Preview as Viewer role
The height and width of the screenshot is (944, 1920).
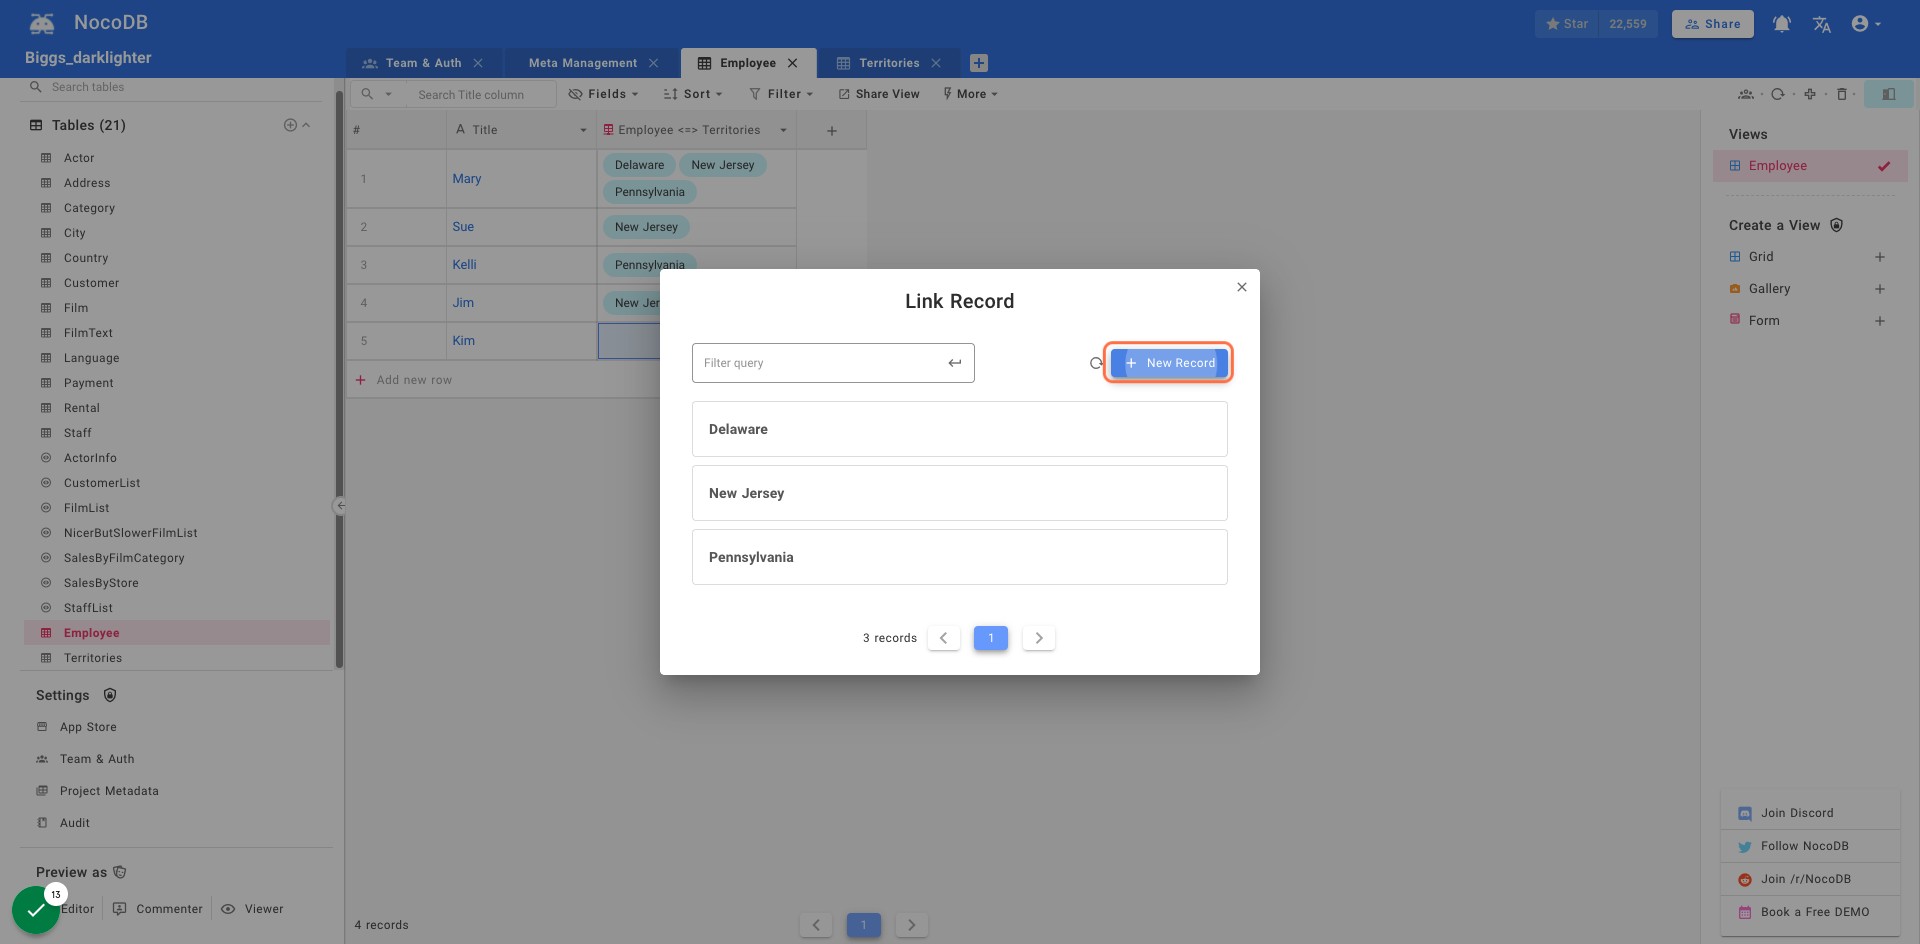[x=253, y=909]
